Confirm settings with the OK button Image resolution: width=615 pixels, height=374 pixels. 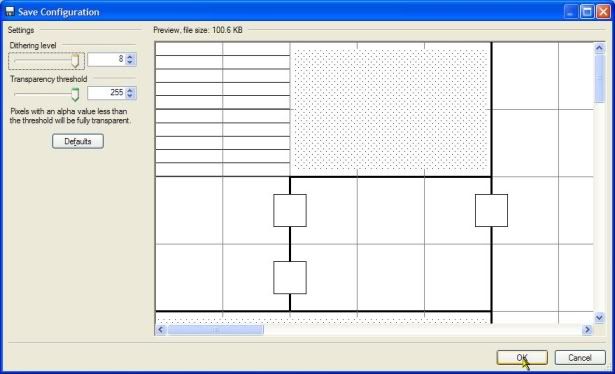[522, 357]
